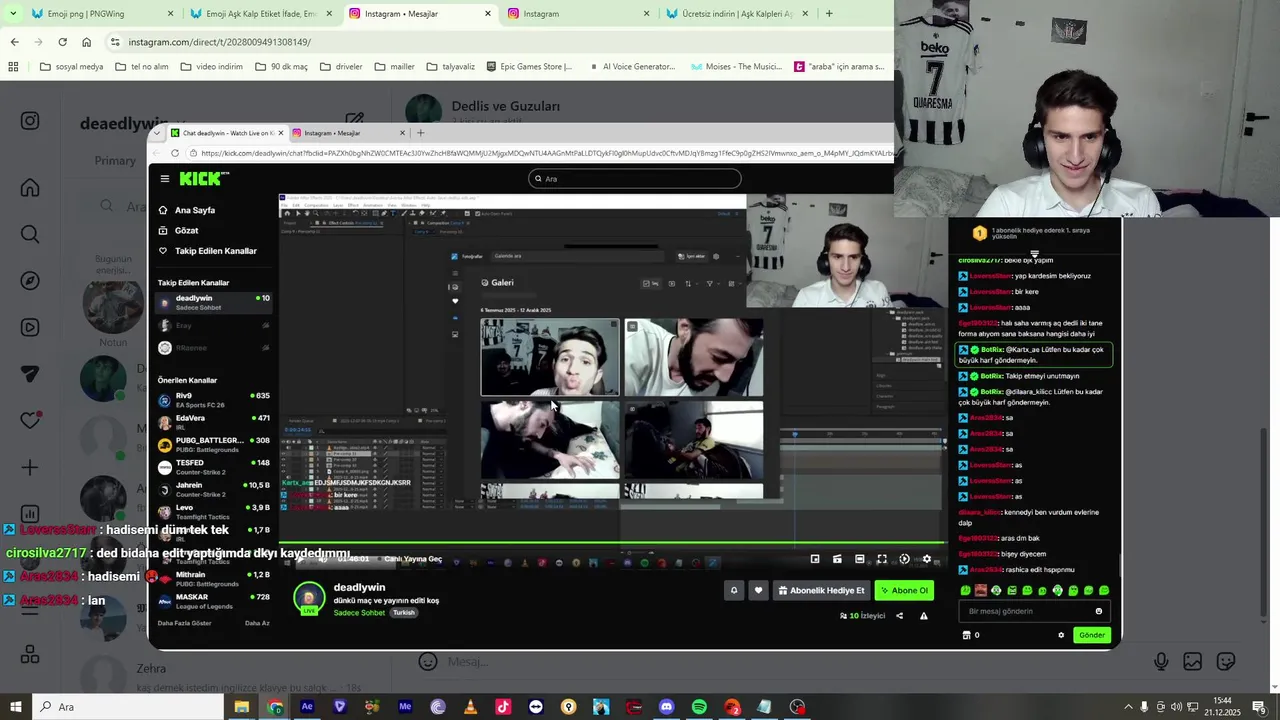Open After Effects from Windows taskbar
Screen dimensions: 1280x720
(307, 707)
